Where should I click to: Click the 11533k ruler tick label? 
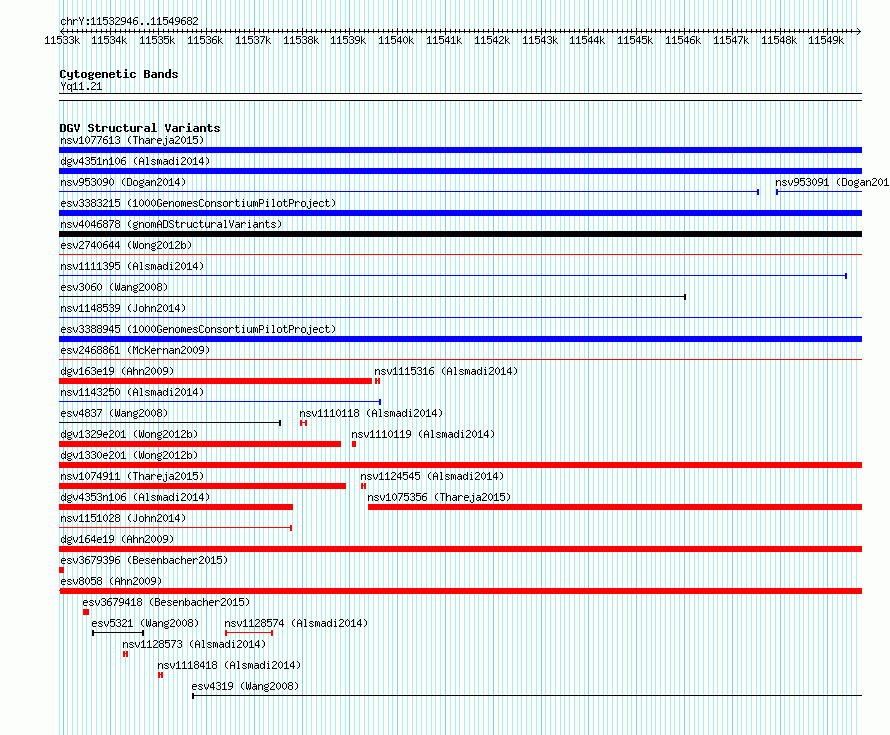tap(62, 40)
